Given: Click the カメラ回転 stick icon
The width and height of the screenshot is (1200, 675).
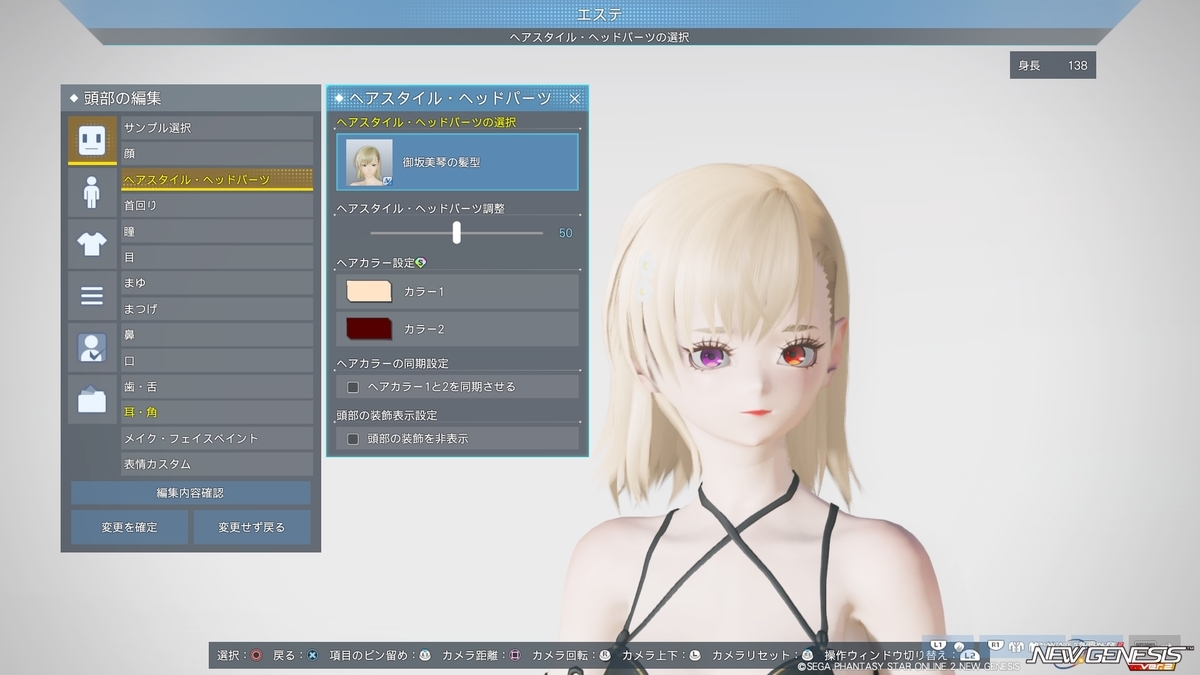Looking at the screenshot, I should [x=605, y=655].
